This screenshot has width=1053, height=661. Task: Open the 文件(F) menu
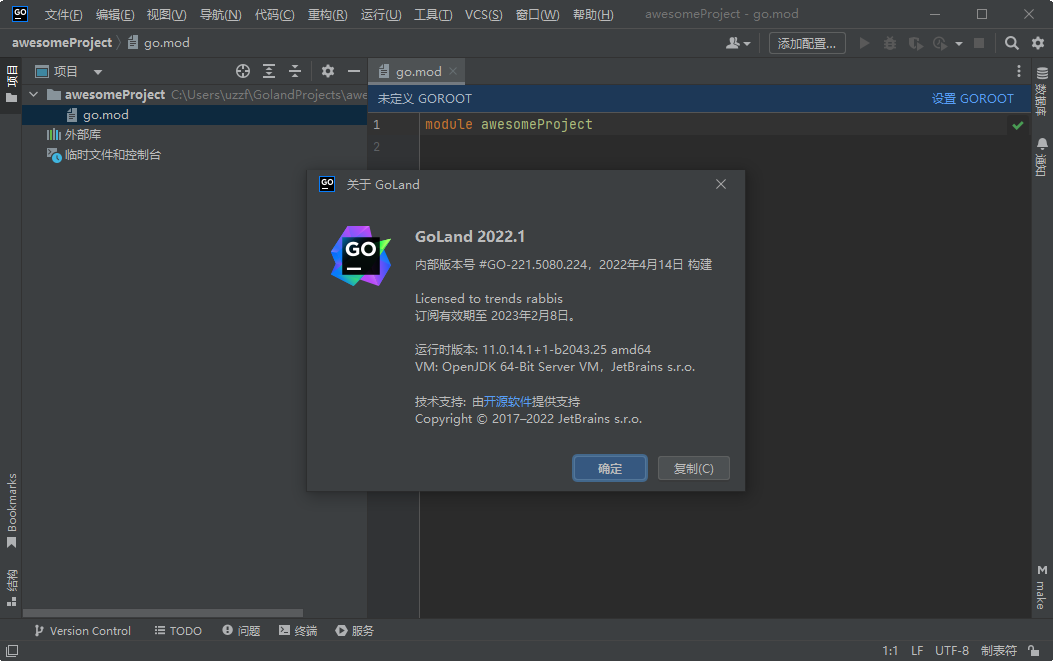coord(63,14)
